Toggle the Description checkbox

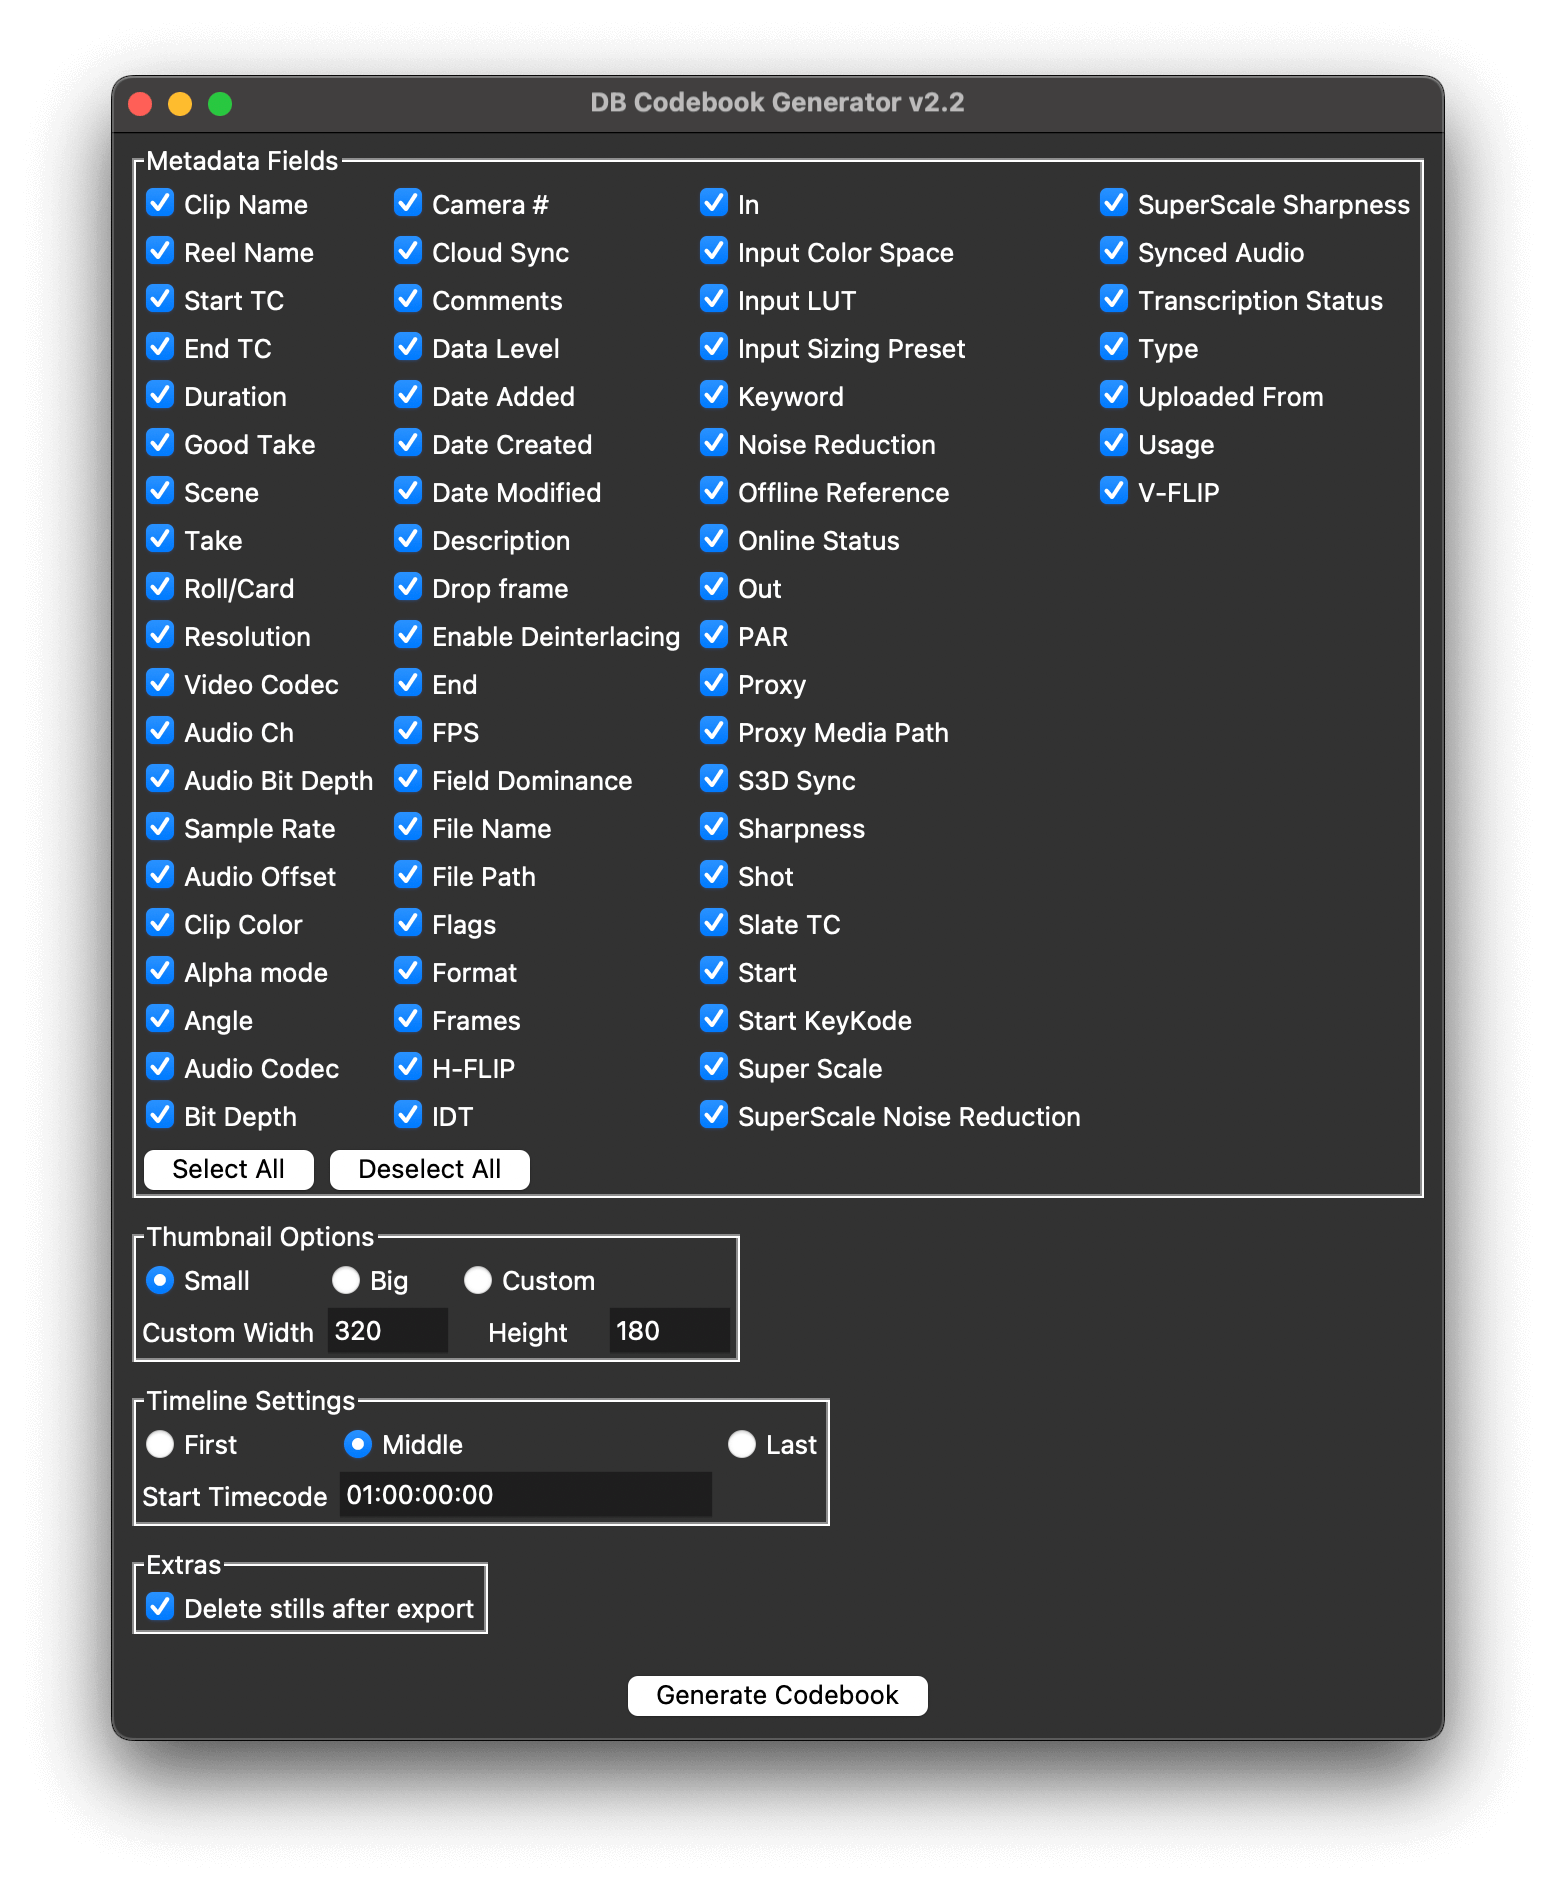click(x=408, y=539)
